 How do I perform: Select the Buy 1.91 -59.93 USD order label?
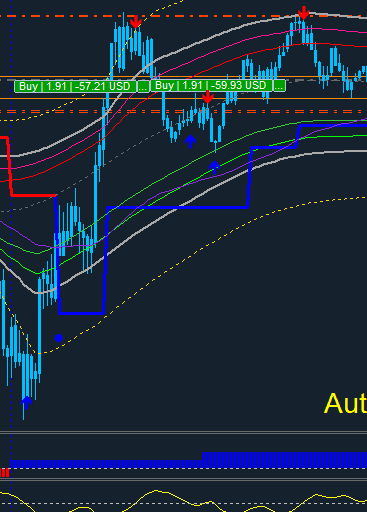212,85
